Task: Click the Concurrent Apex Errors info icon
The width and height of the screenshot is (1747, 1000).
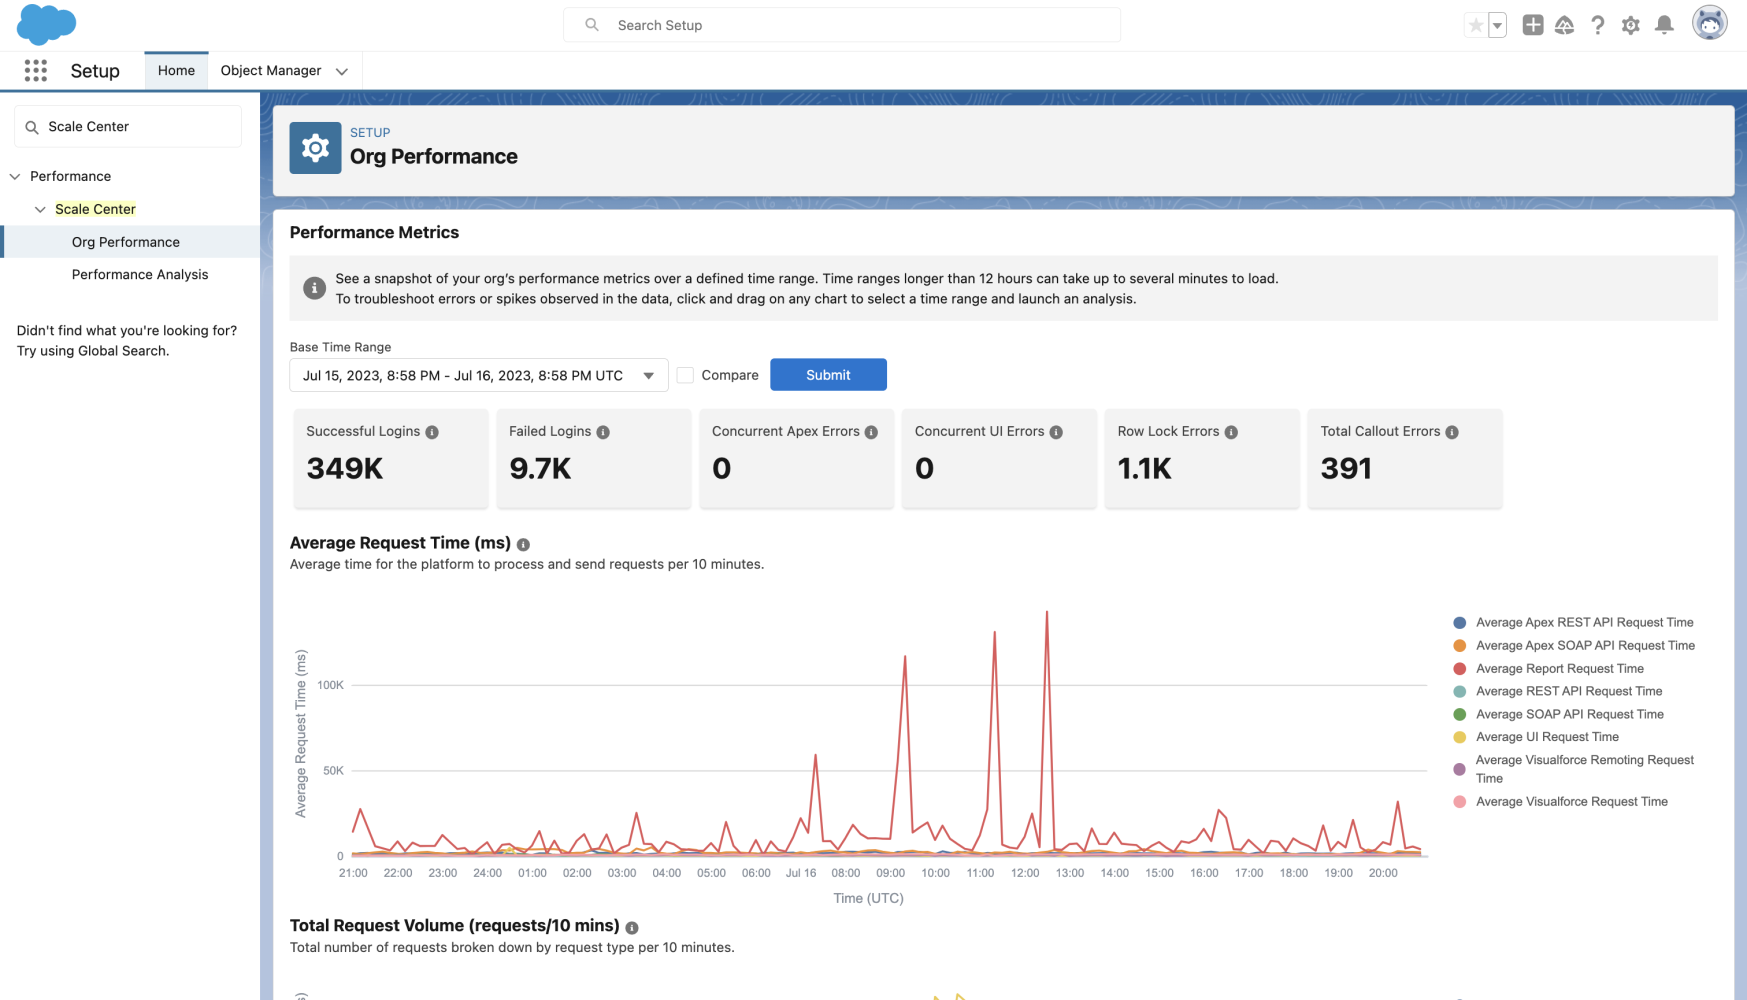Action: pos(871,432)
